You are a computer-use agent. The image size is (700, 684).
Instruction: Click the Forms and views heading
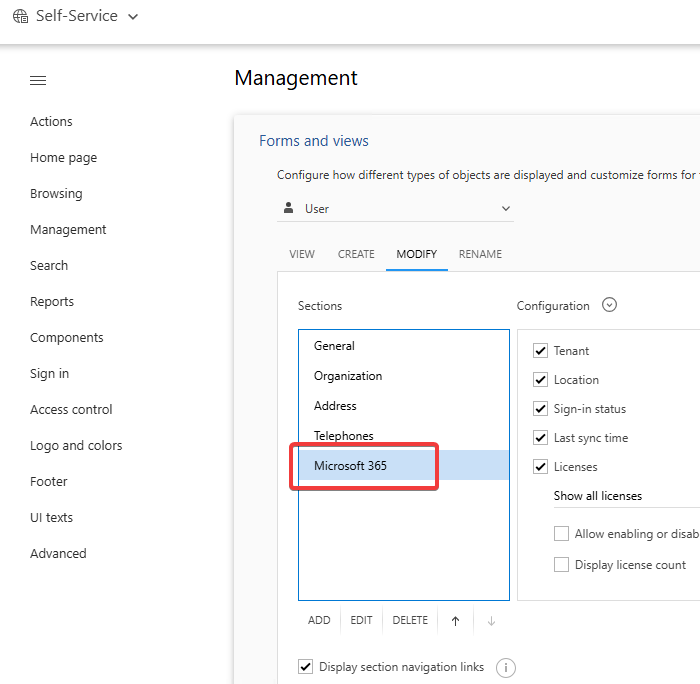[x=314, y=141]
